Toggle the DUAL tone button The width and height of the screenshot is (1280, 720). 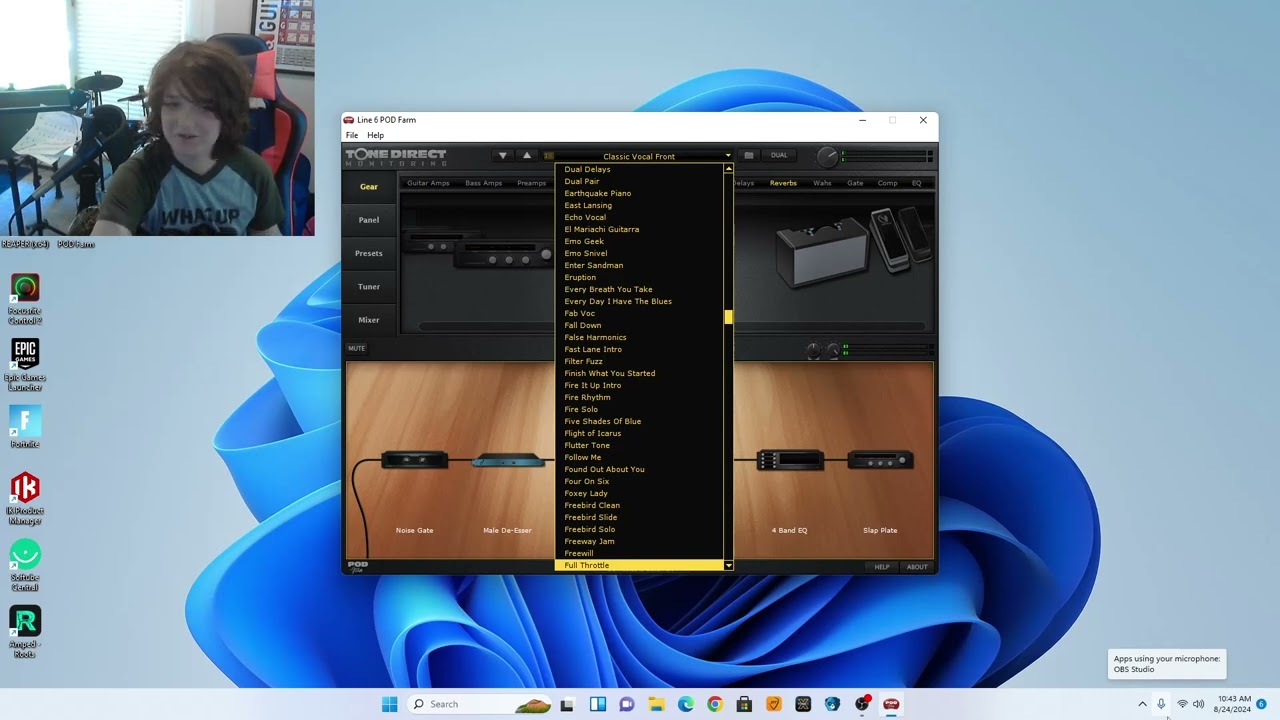779,156
